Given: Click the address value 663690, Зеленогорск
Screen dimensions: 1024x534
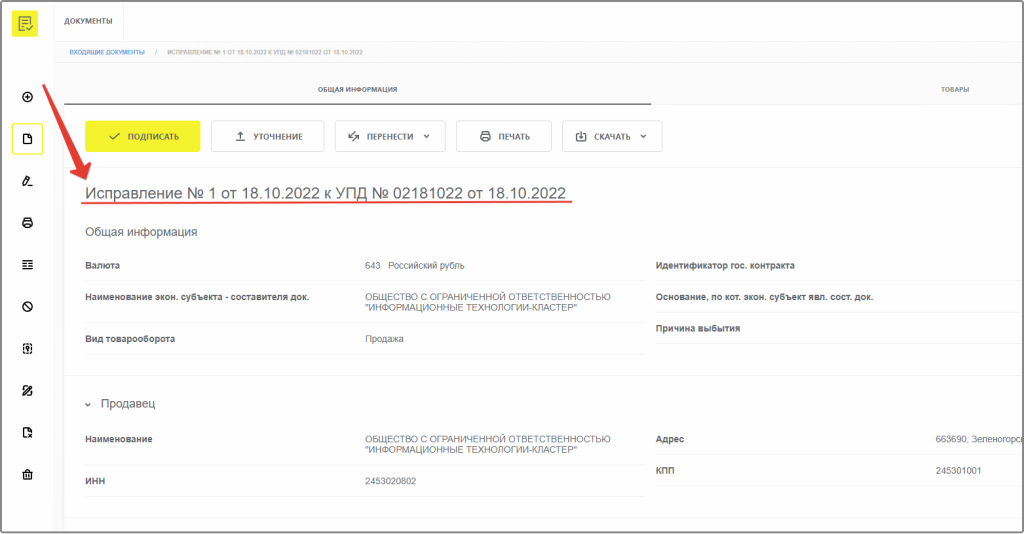Looking at the screenshot, I should click(x=979, y=439).
